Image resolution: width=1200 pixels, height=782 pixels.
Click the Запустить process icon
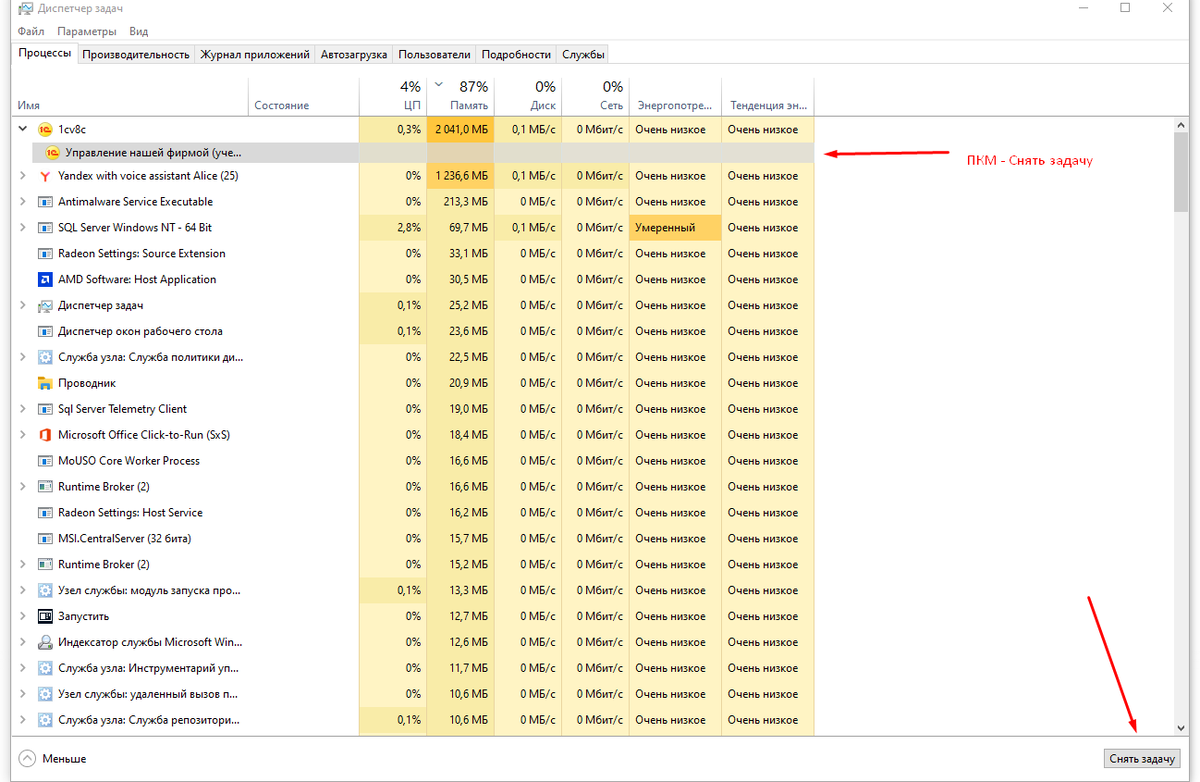pyautogui.click(x=44, y=616)
